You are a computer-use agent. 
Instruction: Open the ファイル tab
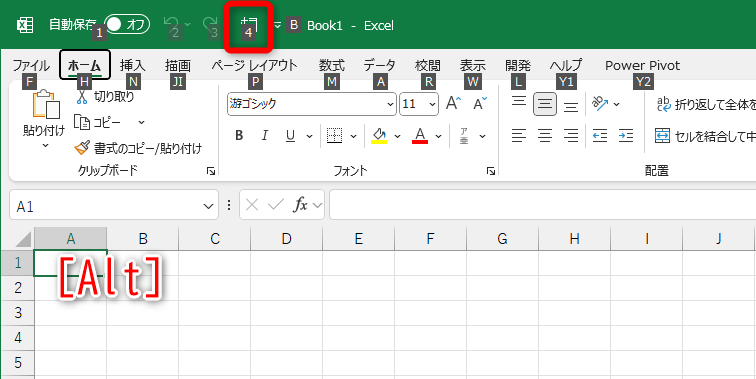pos(31,65)
